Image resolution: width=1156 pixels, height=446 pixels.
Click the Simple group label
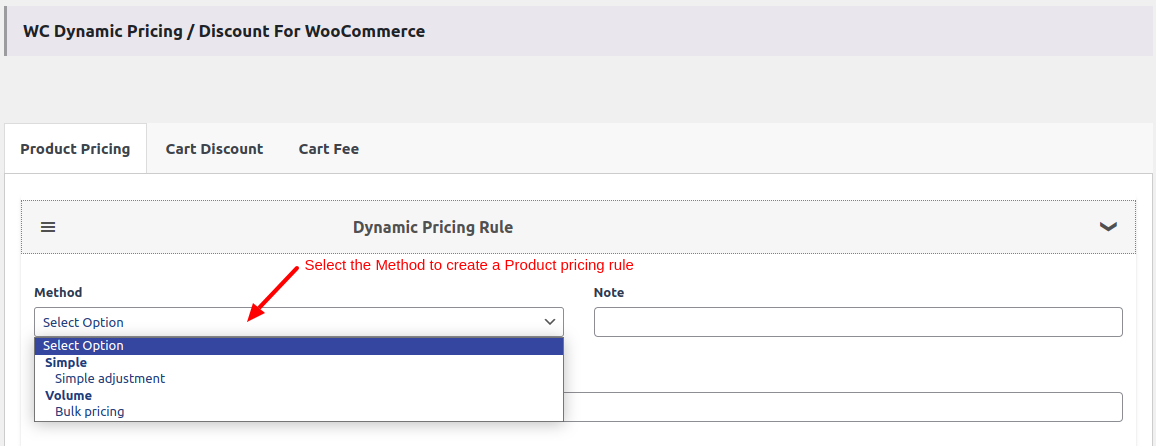(66, 363)
